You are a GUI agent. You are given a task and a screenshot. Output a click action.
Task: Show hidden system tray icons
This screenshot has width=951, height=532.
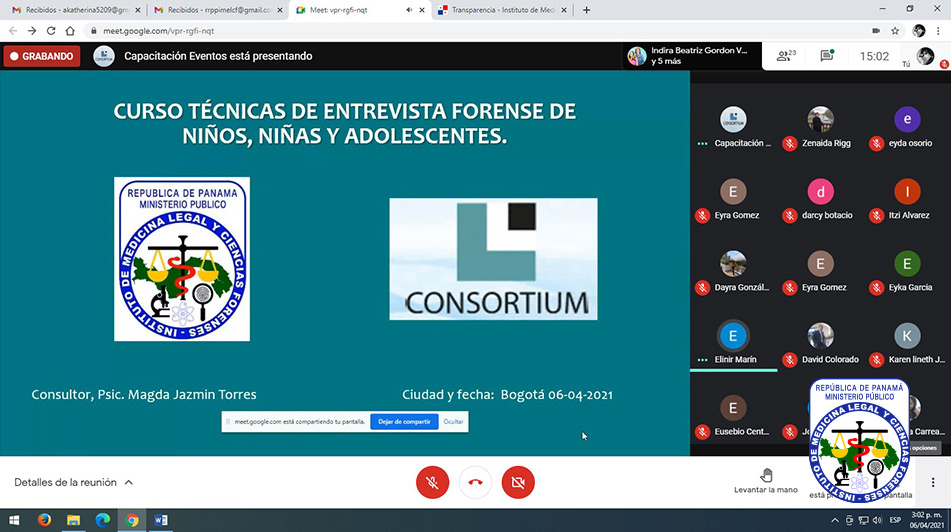click(835, 520)
